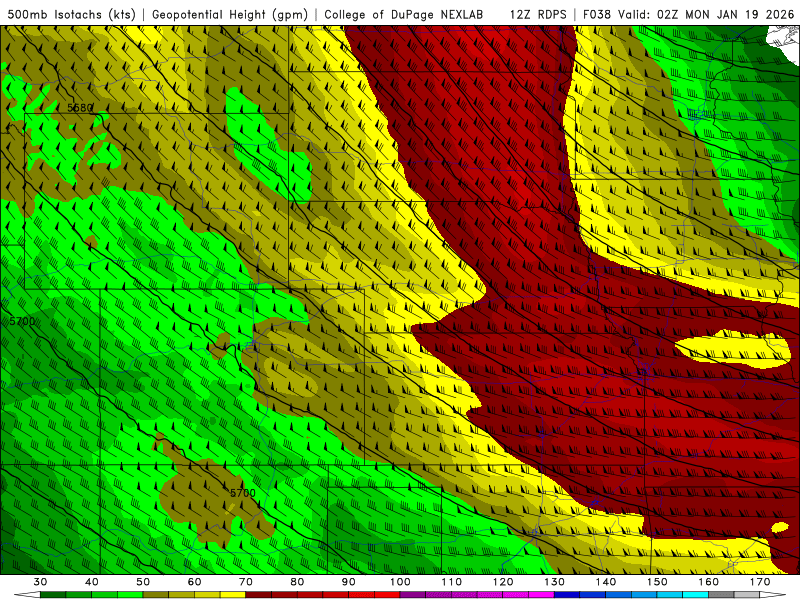The image size is (800, 600).
Task: Pick the blue 140–145 kt legend swatch
Action: coord(618,595)
